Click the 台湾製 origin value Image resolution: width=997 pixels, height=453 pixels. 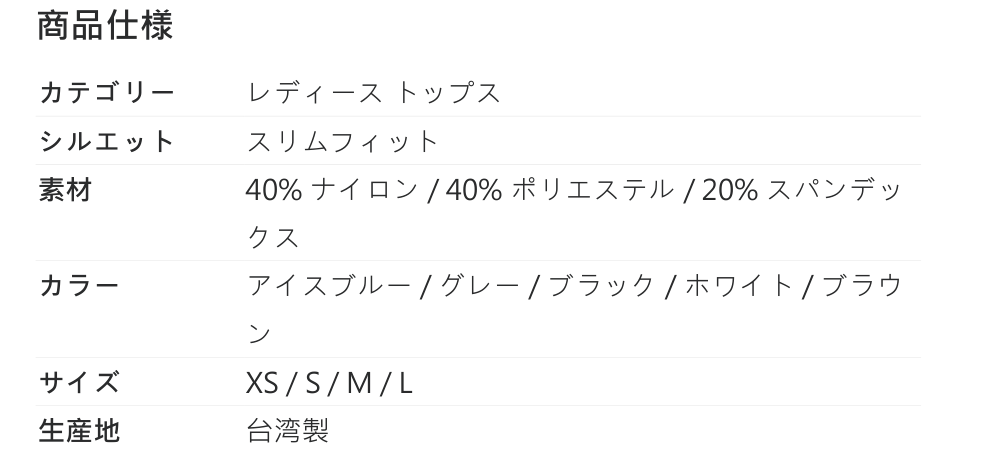(x=287, y=431)
